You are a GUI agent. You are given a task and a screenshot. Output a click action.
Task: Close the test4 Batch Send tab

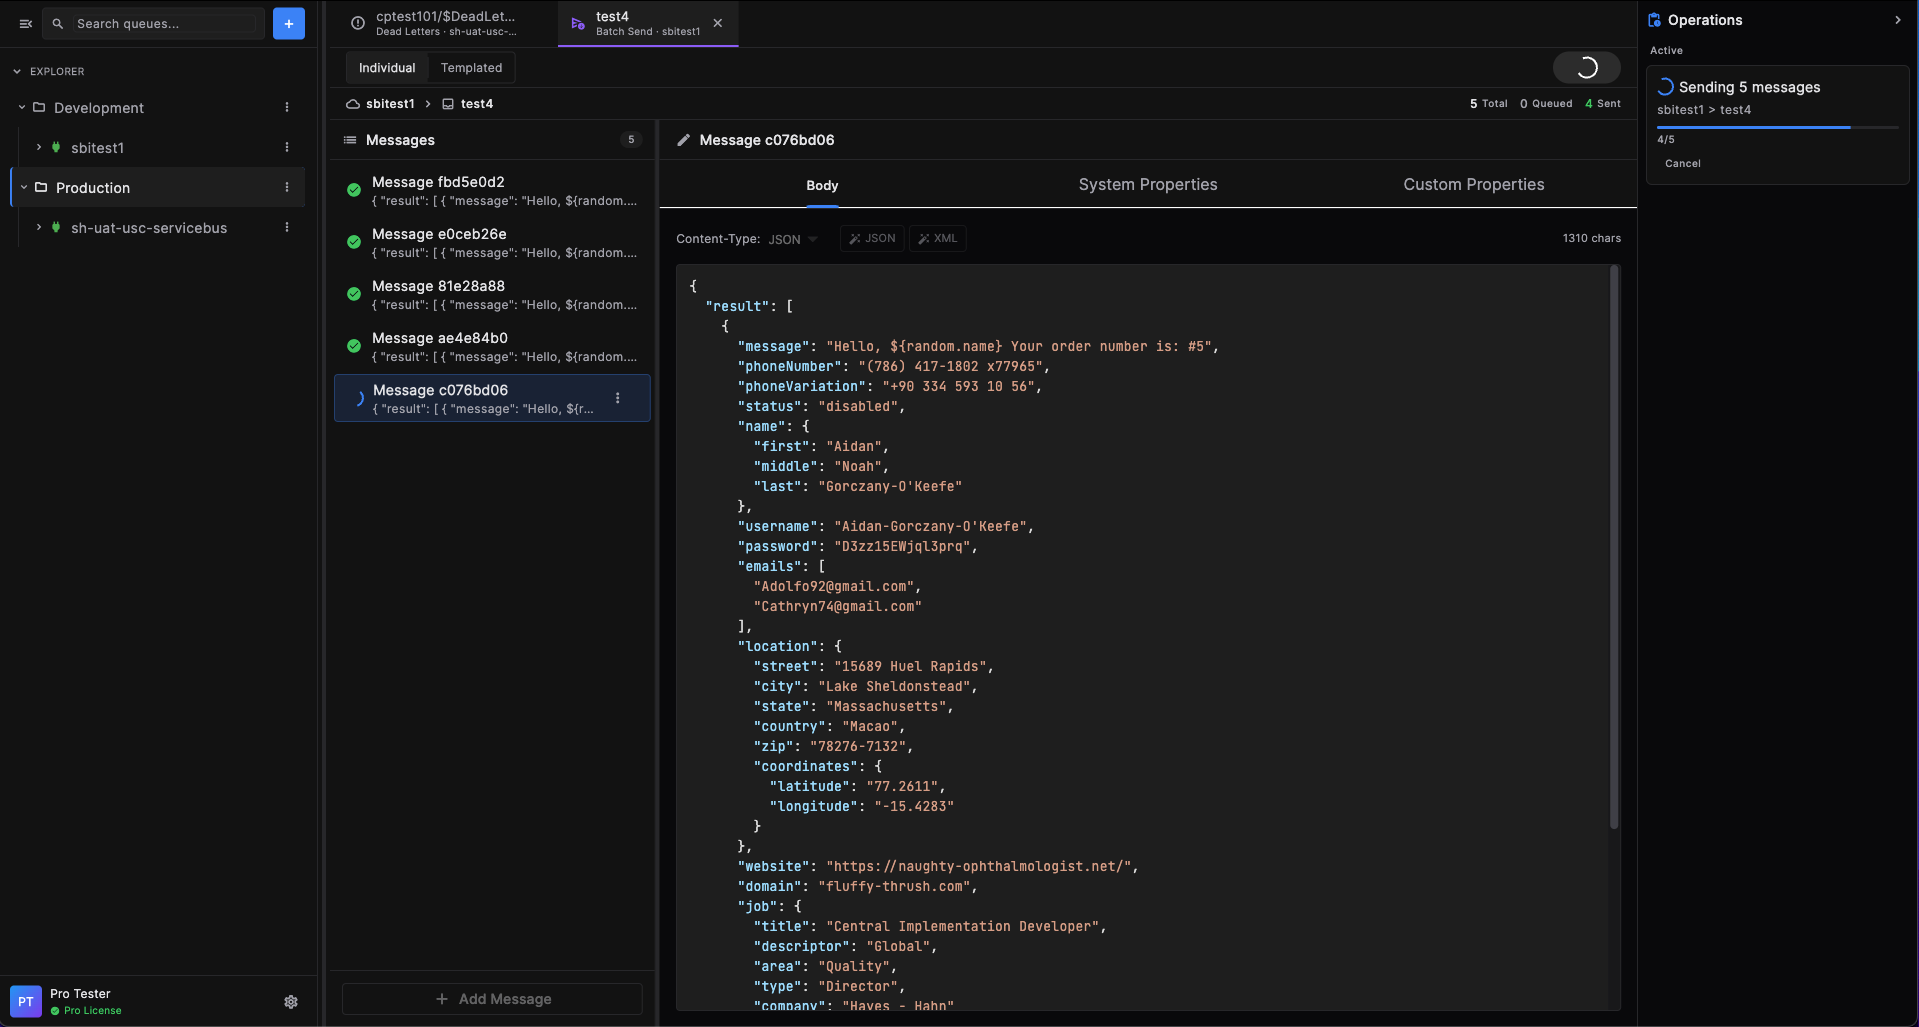click(x=717, y=23)
